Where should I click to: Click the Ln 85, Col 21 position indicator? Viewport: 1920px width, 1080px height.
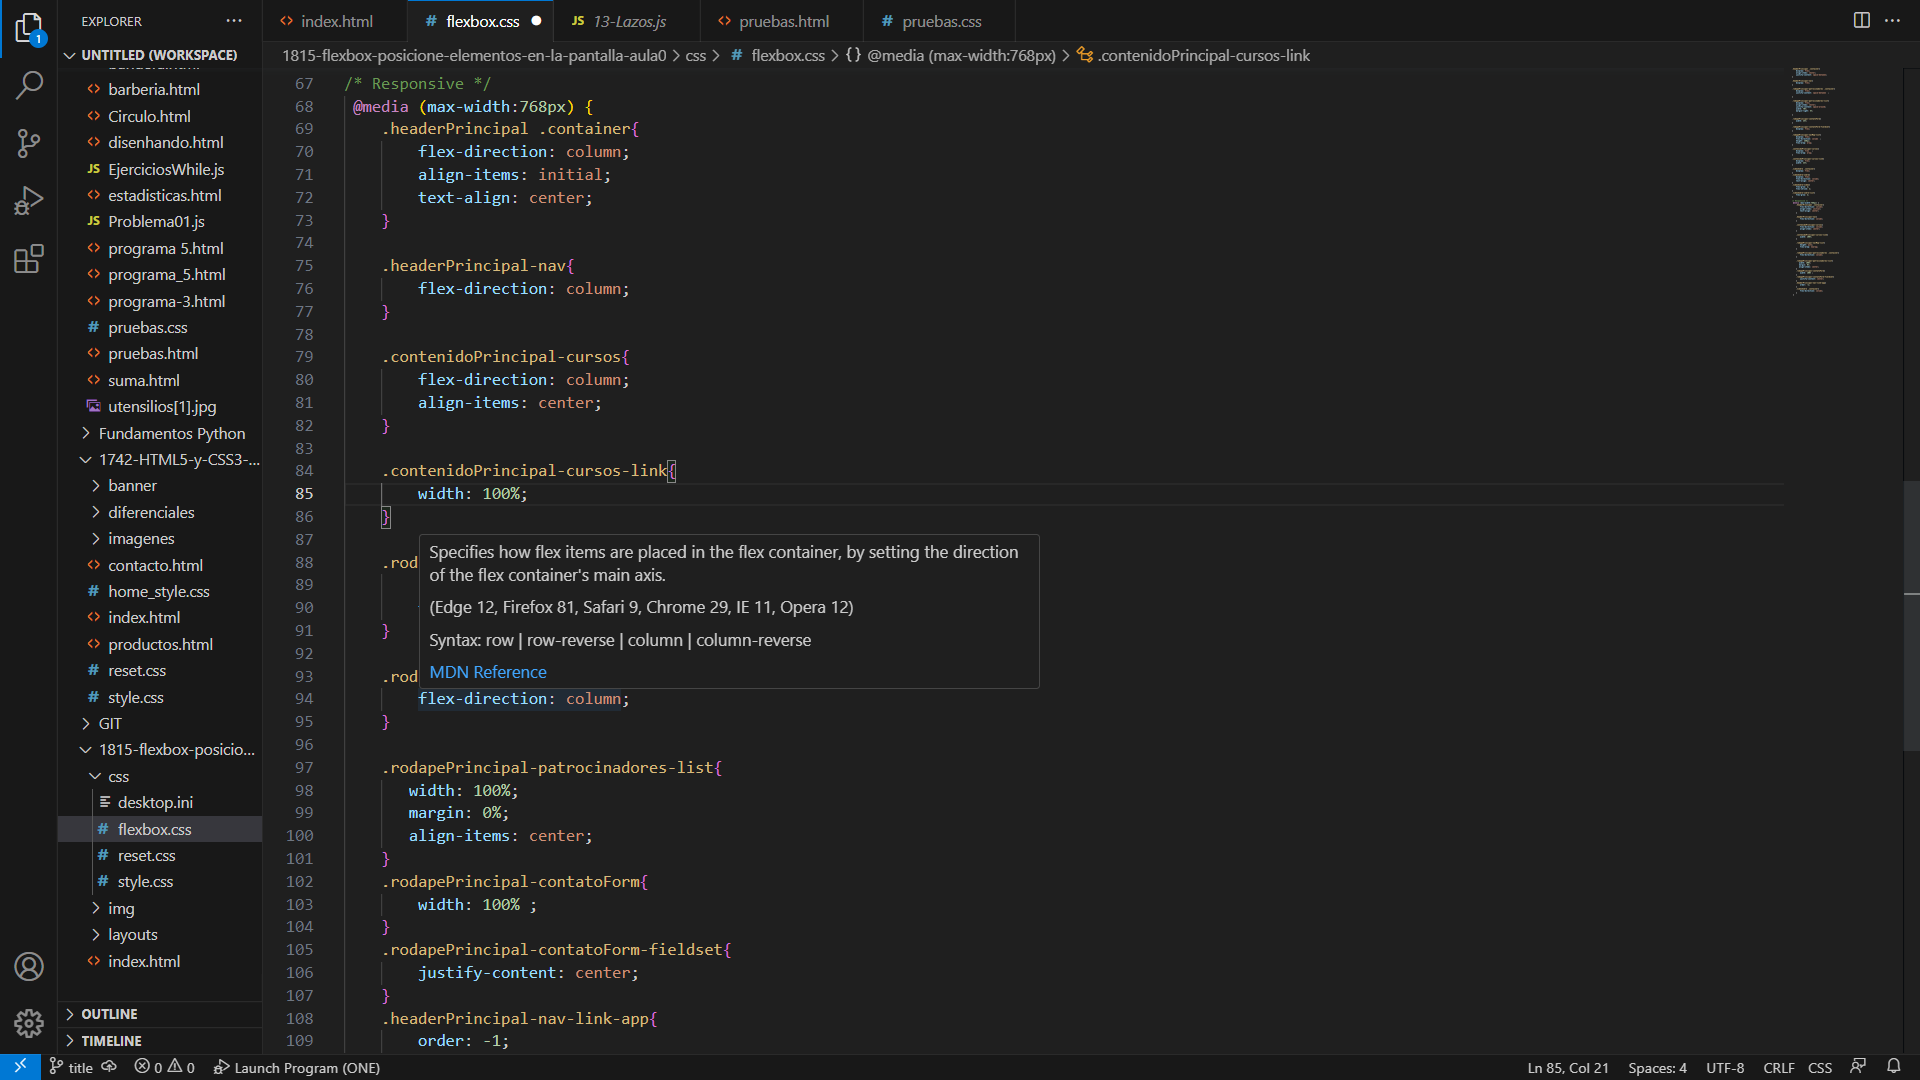click(x=1567, y=1067)
